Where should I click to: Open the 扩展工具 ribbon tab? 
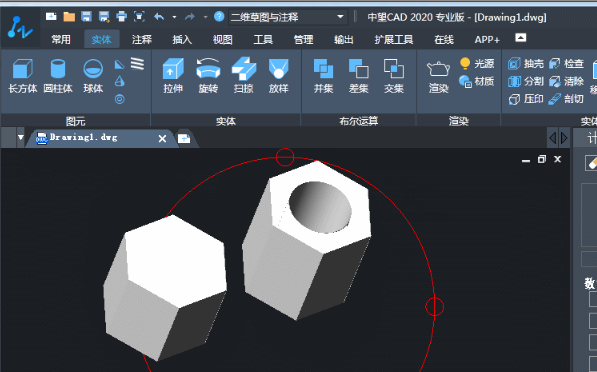click(x=394, y=39)
